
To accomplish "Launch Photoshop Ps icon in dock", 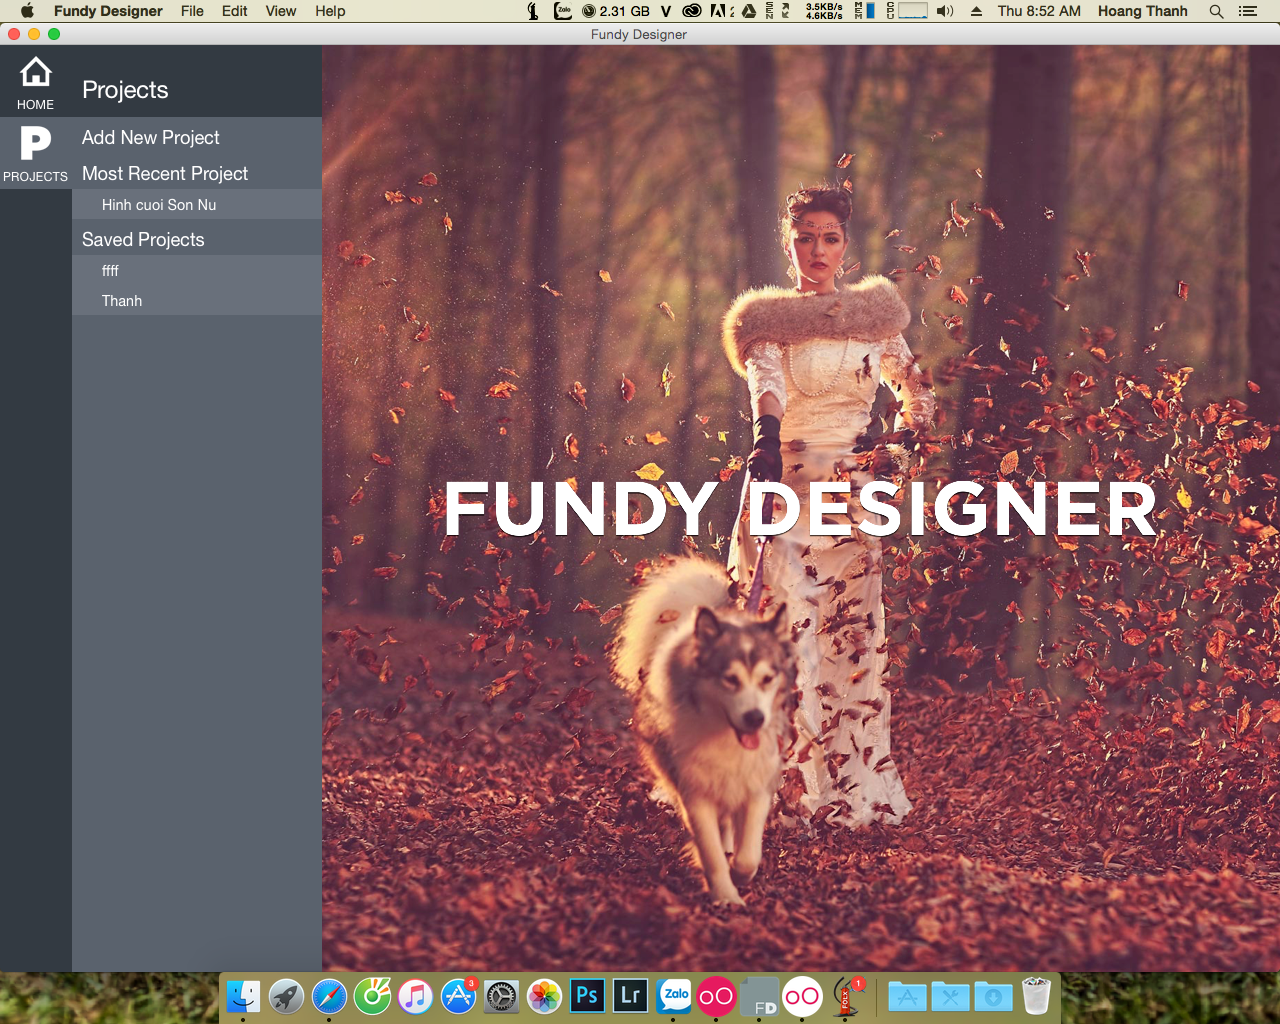I will (x=587, y=996).
